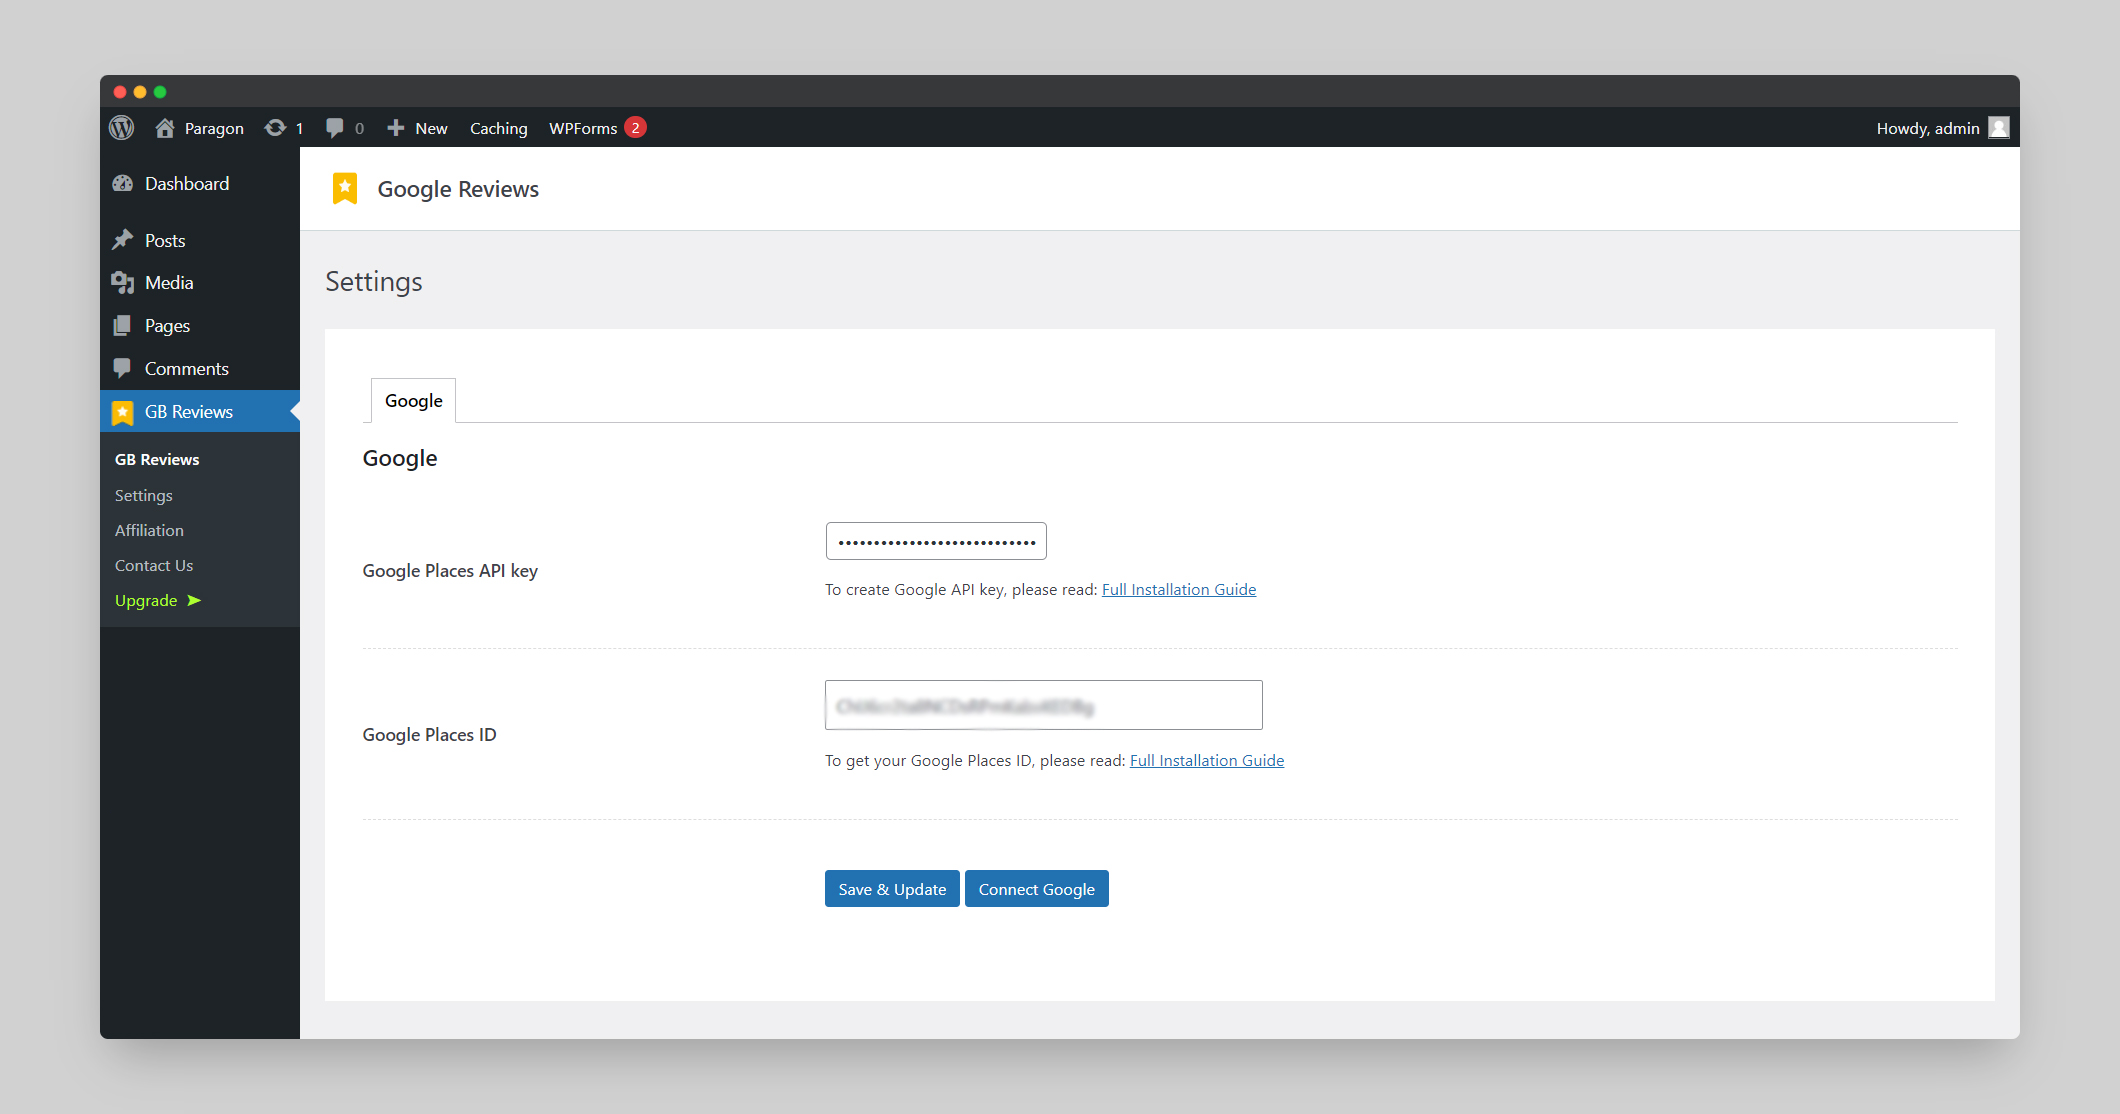Viewport: 2120px width, 1114px height.
Task: Click the WPForms notification badge
Action: (x=635, y=128)
